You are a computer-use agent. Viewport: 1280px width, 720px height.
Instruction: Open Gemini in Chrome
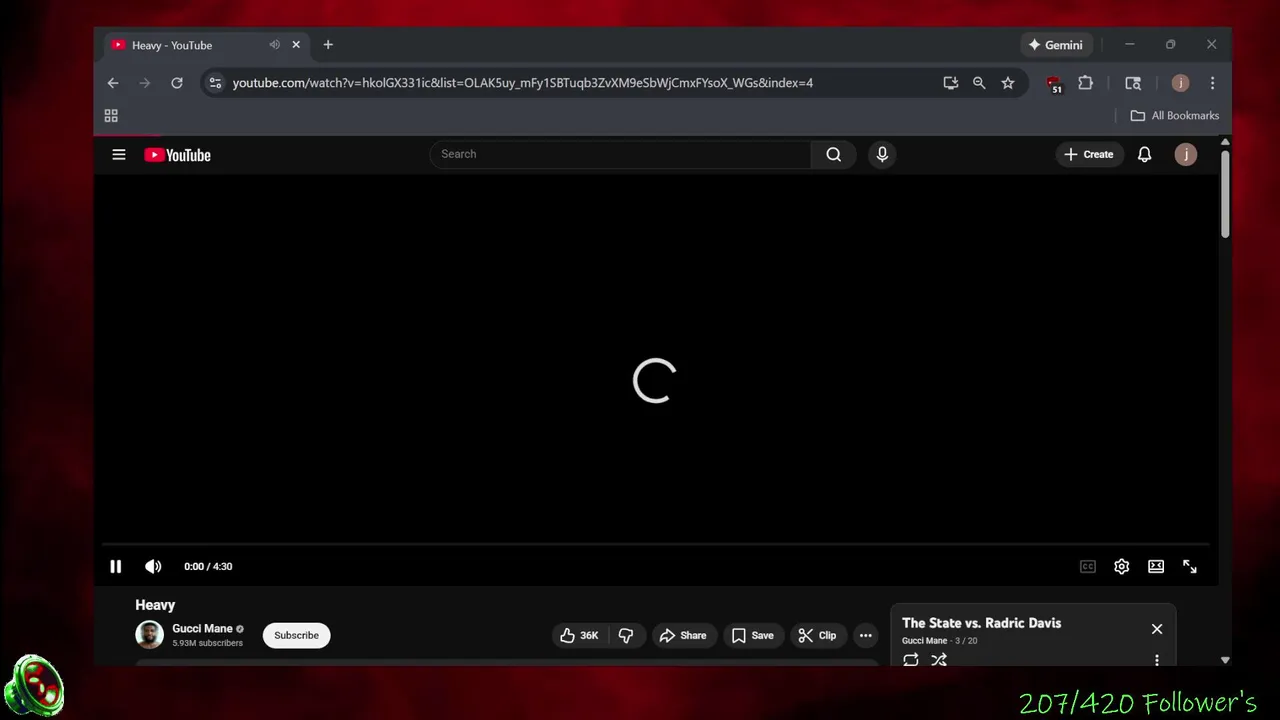(1055, 45)
